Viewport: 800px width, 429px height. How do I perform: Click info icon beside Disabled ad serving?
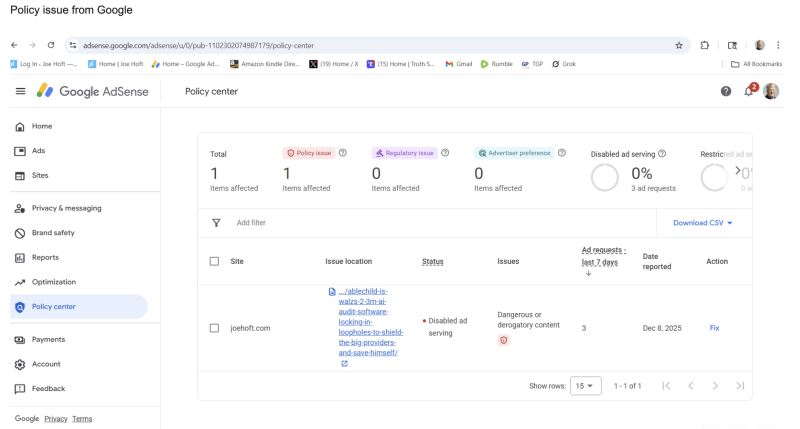(662, 153)
